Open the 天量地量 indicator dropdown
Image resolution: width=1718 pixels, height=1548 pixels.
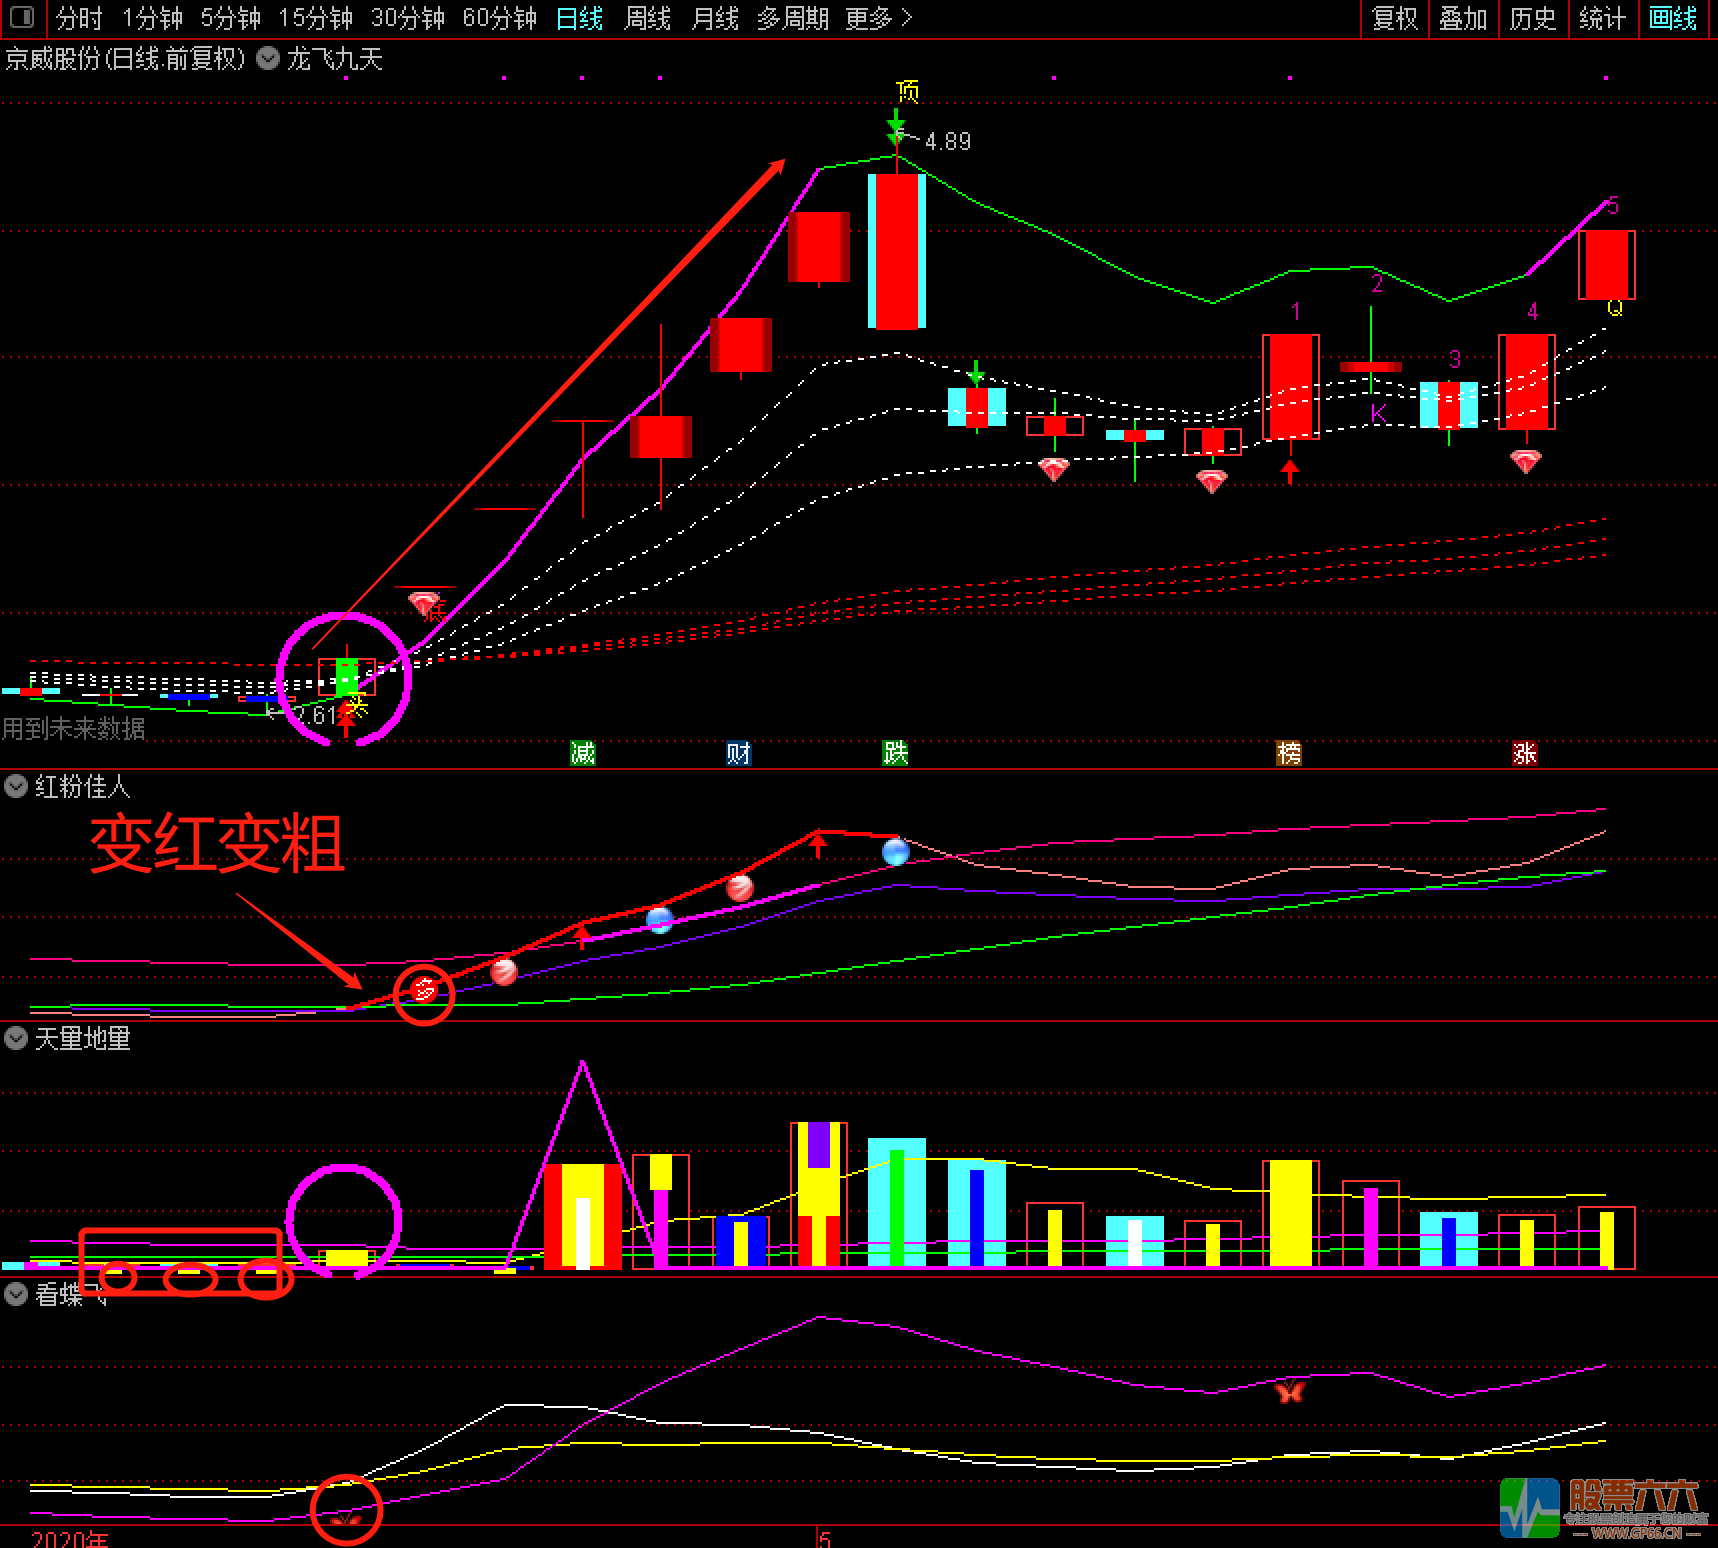(x=16, y=1039)
